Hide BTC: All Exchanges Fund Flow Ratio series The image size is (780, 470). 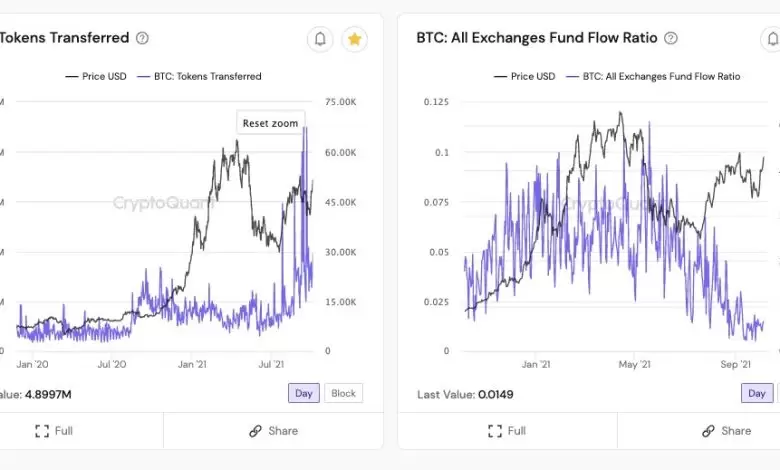pyautogui.click(x=653, y=76)
